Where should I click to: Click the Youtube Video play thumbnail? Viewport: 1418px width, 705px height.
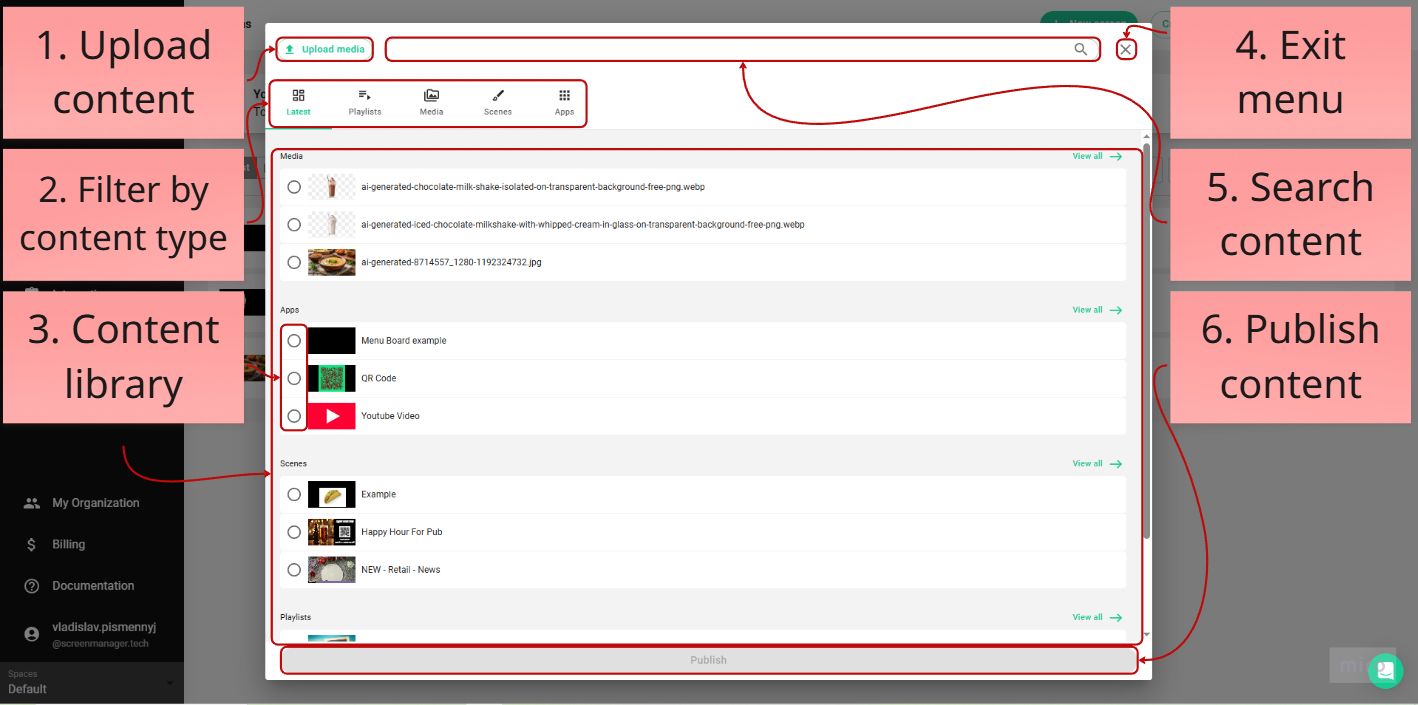click(x=332, y=416)
